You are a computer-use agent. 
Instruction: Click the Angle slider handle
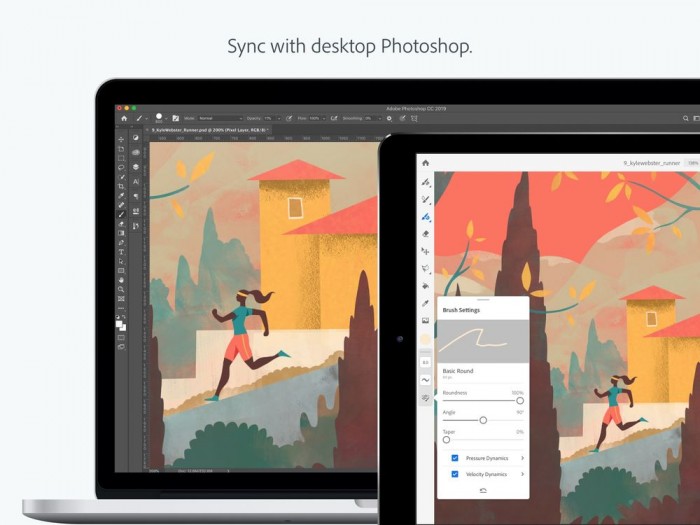pos(483,420)
